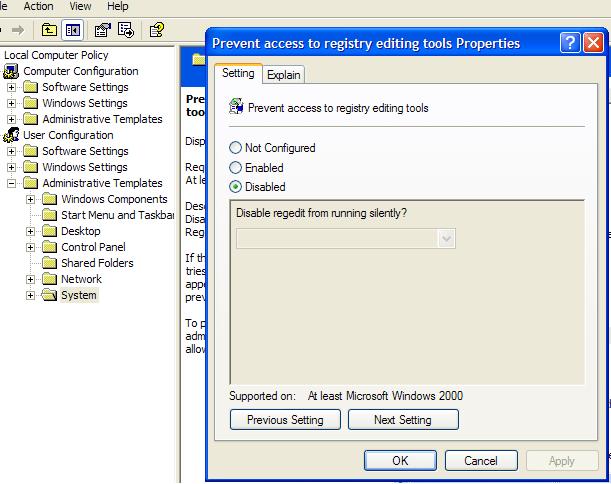Click the Up One Level toolbar icon
Viewport: 611px width, 484px height.
click(x=49, y=30)
